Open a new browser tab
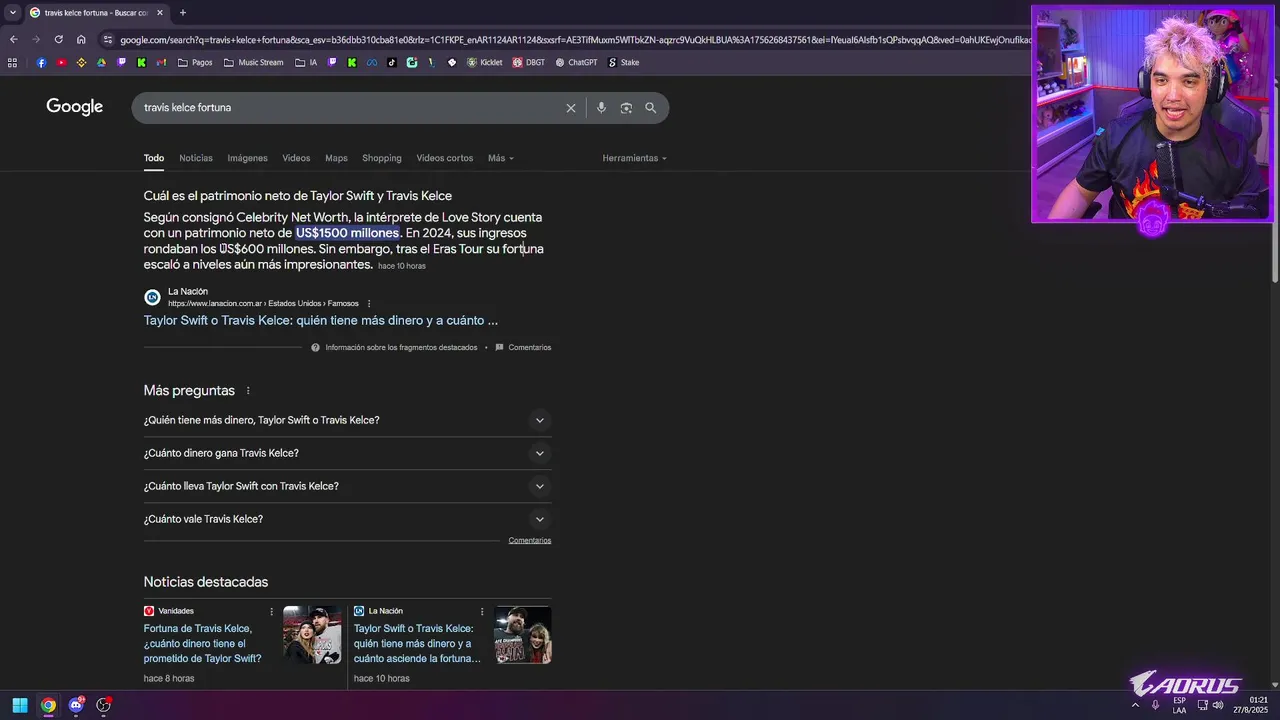The height and width of the screenshot is (720, 1280). click(182, 13)
